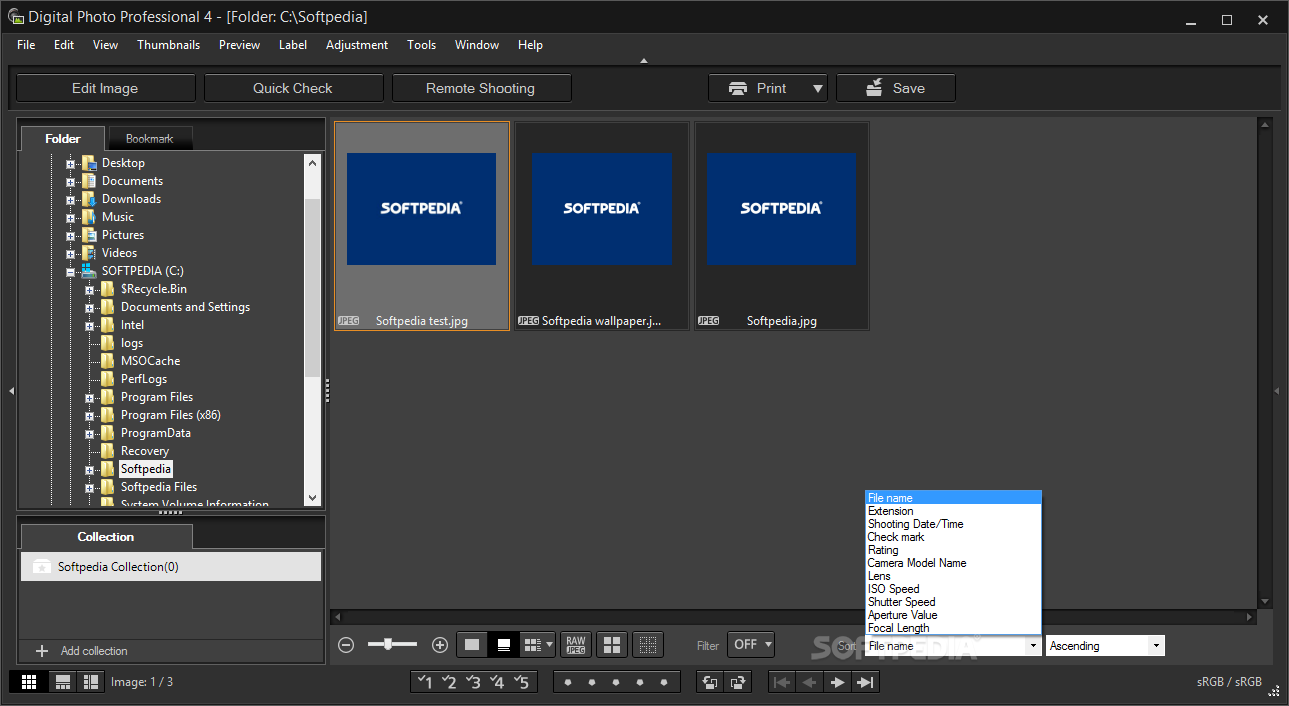Click the Save button
This screenshot has width=1289, height=706.
click(x=896, y=88)
